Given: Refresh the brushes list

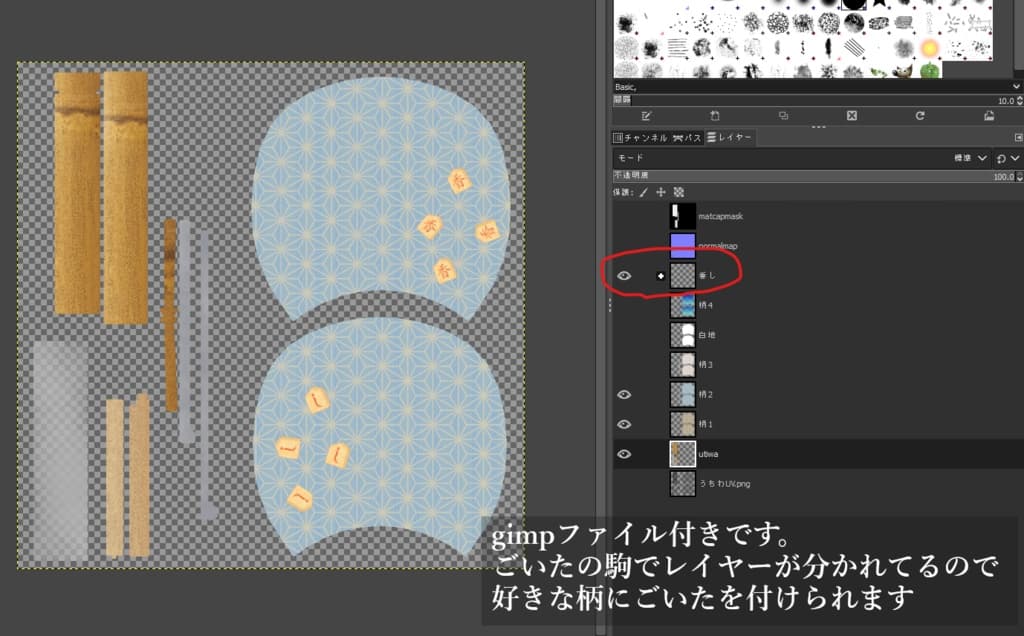Looking at the screenshot, I should coord(918,115).
